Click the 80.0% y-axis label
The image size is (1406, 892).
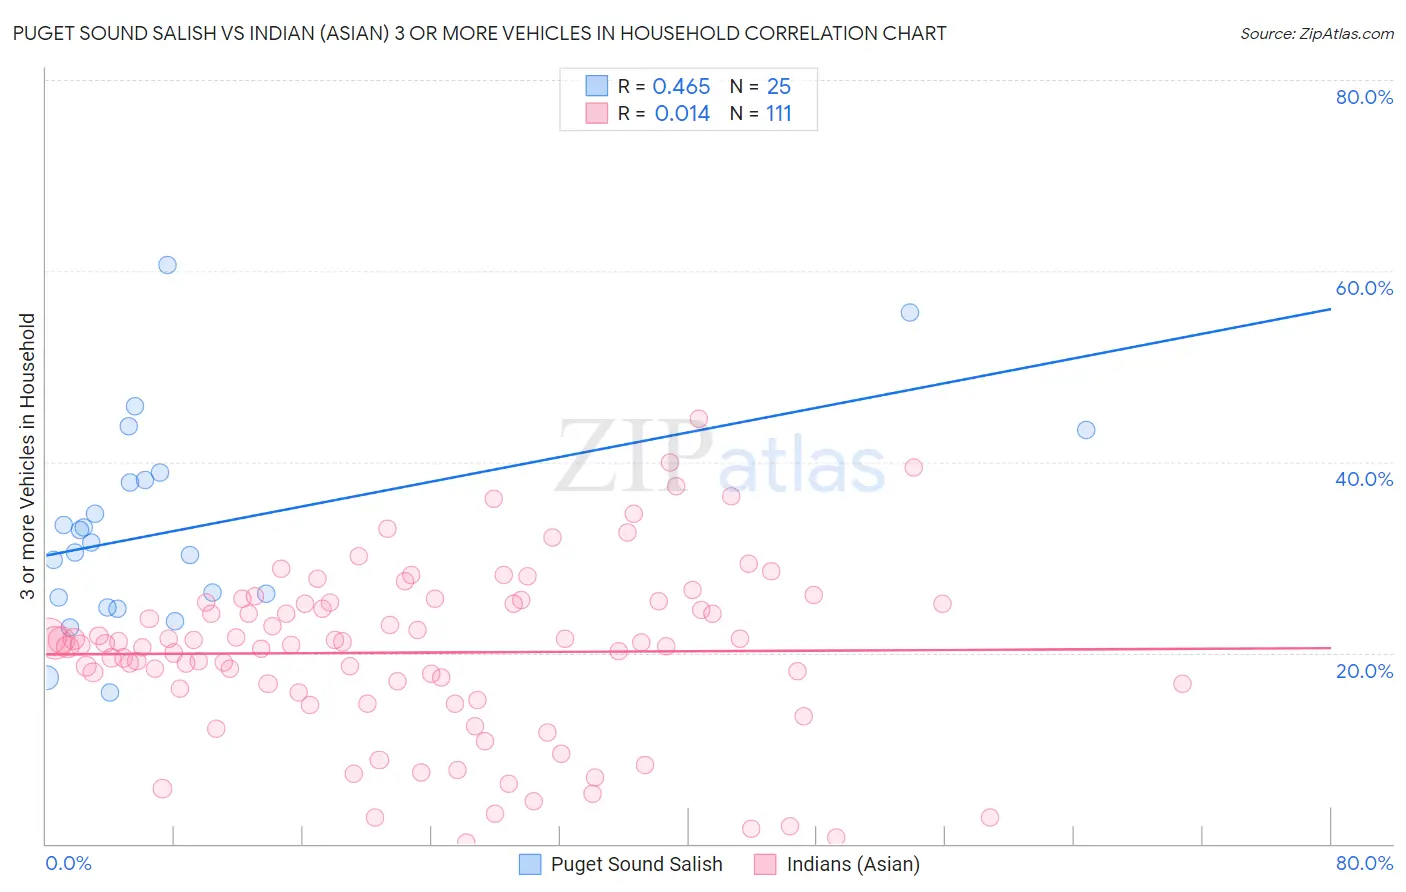click(1364, 97)
